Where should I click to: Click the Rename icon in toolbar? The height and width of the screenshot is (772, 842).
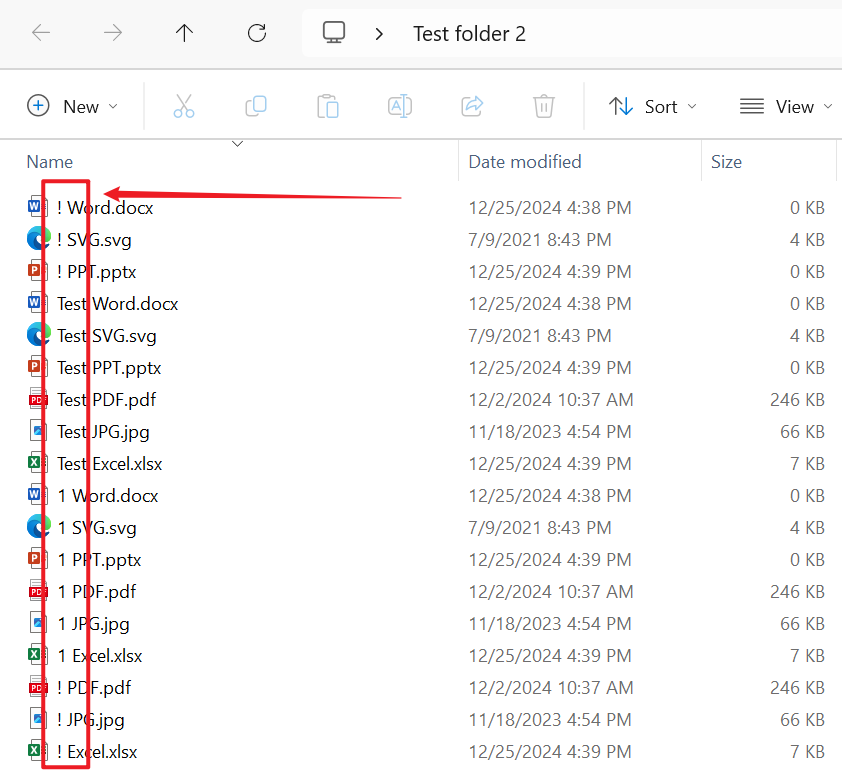point(400,106)
